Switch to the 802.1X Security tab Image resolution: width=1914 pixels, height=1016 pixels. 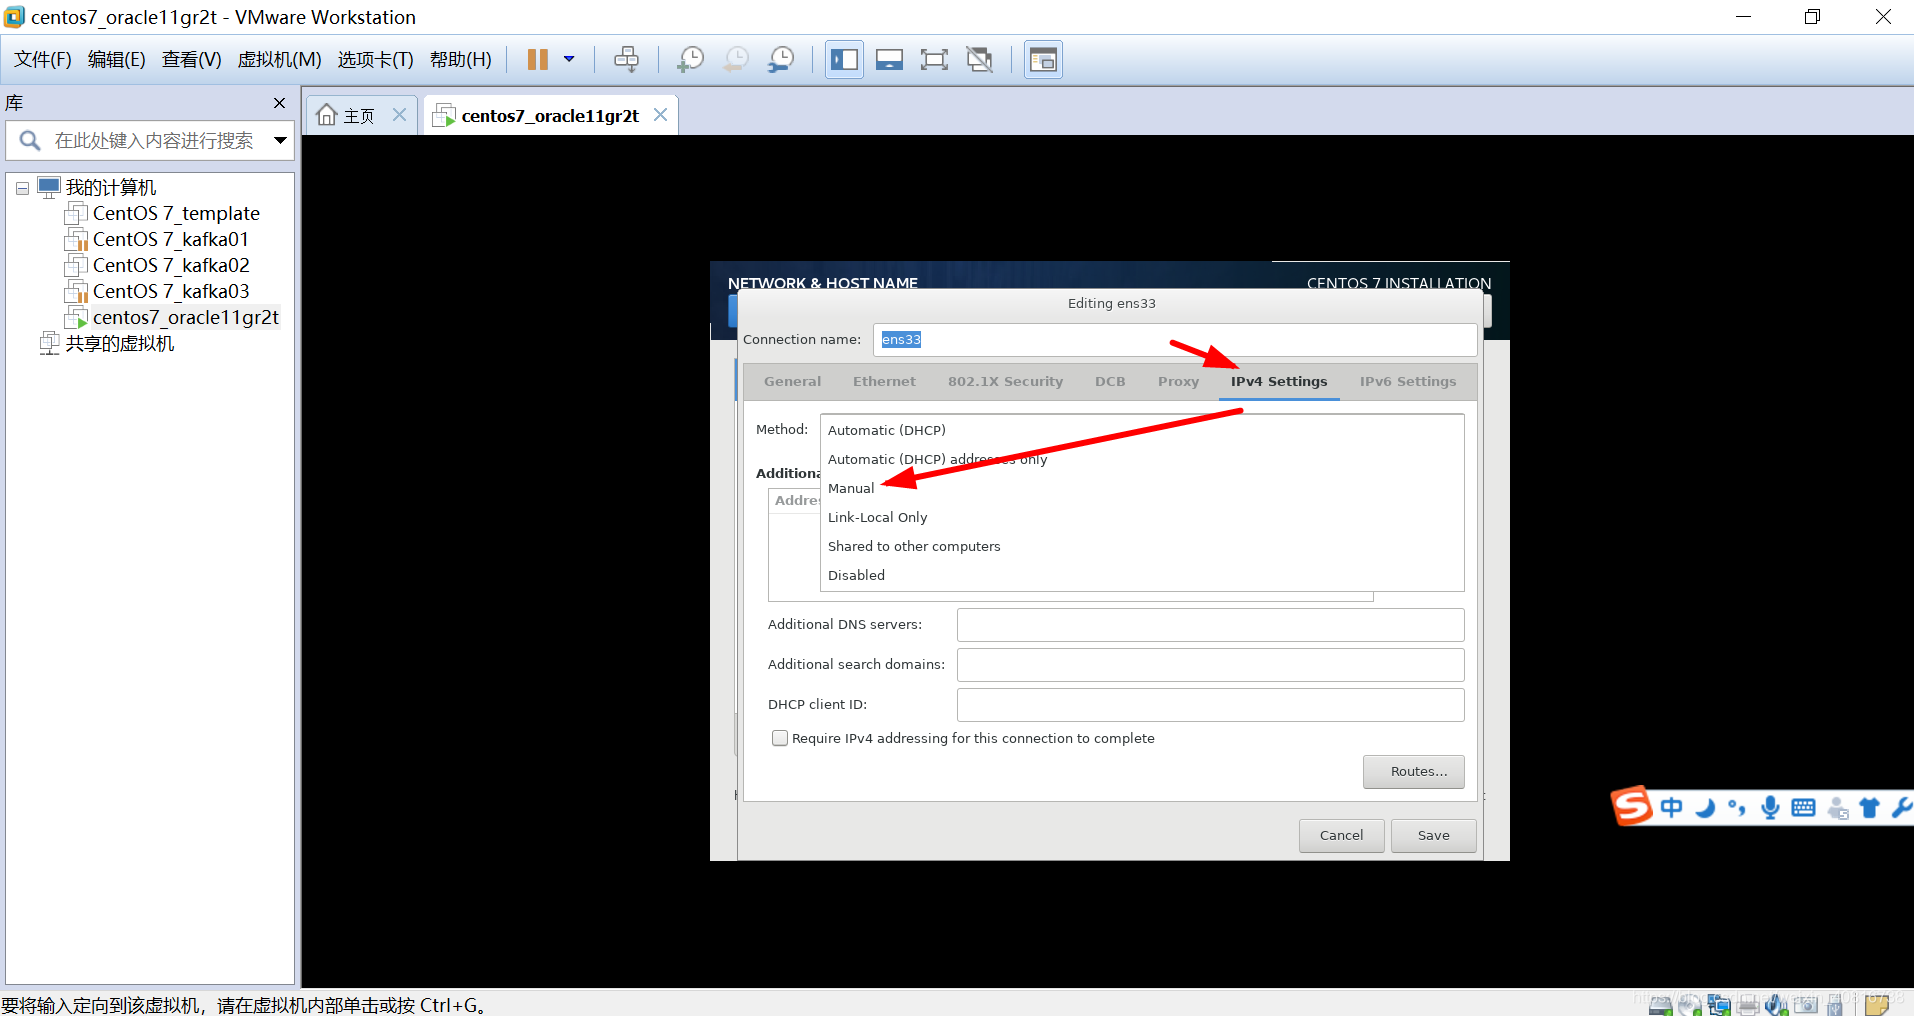(x=1005, y=382)
